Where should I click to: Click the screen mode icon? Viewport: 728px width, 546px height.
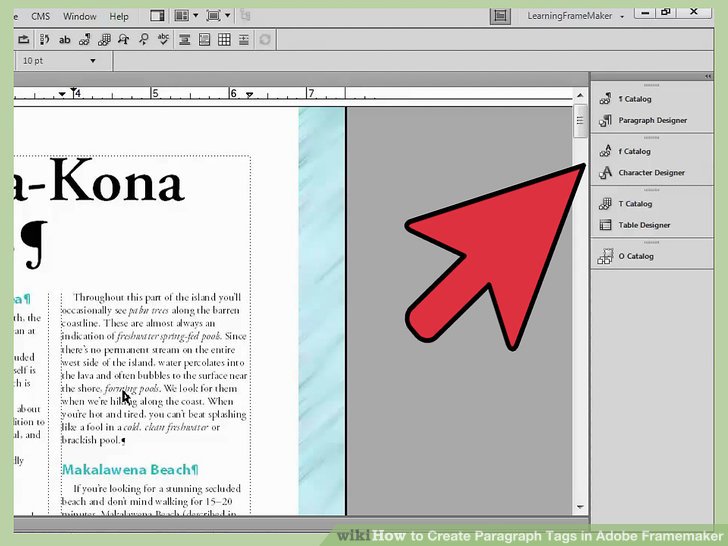tap(213, 16)
